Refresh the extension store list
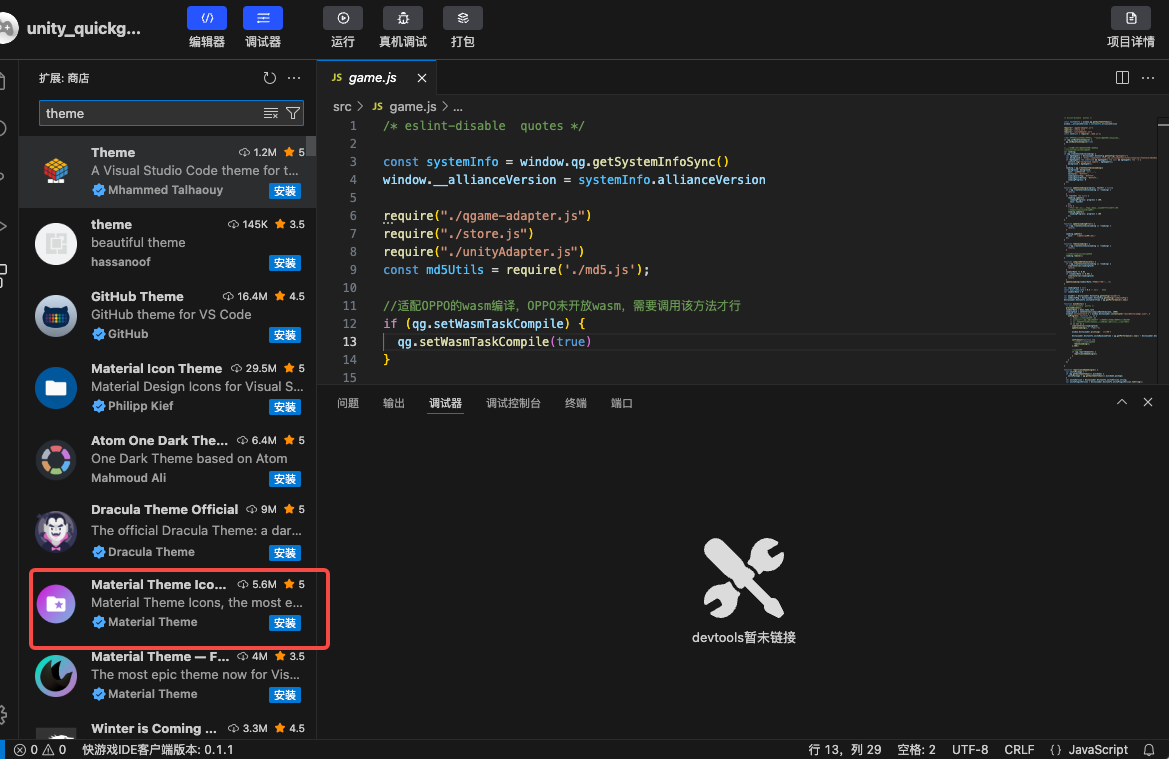The image size is (1169, 759). [269, 78]
